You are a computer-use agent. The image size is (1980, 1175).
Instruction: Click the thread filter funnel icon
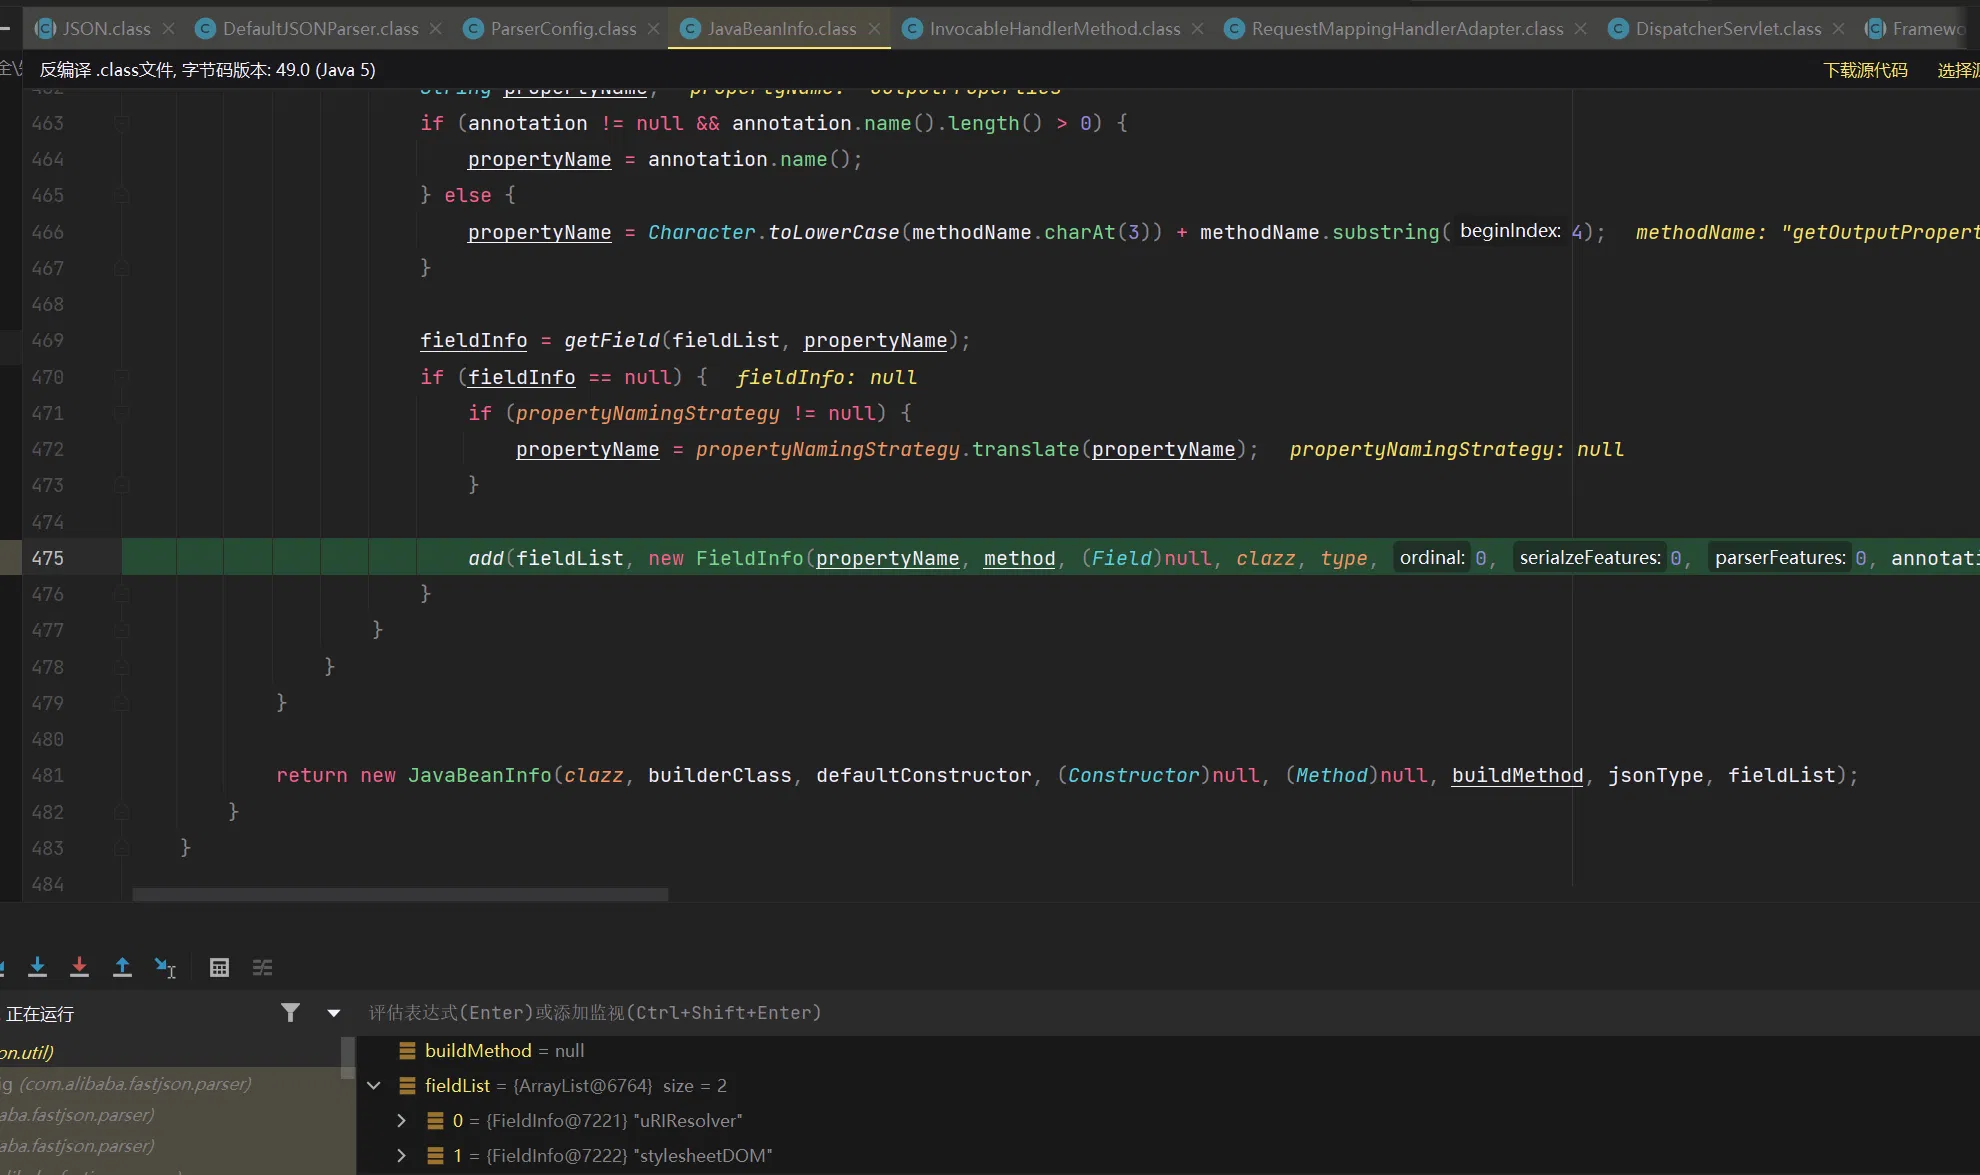point(290,1013)
